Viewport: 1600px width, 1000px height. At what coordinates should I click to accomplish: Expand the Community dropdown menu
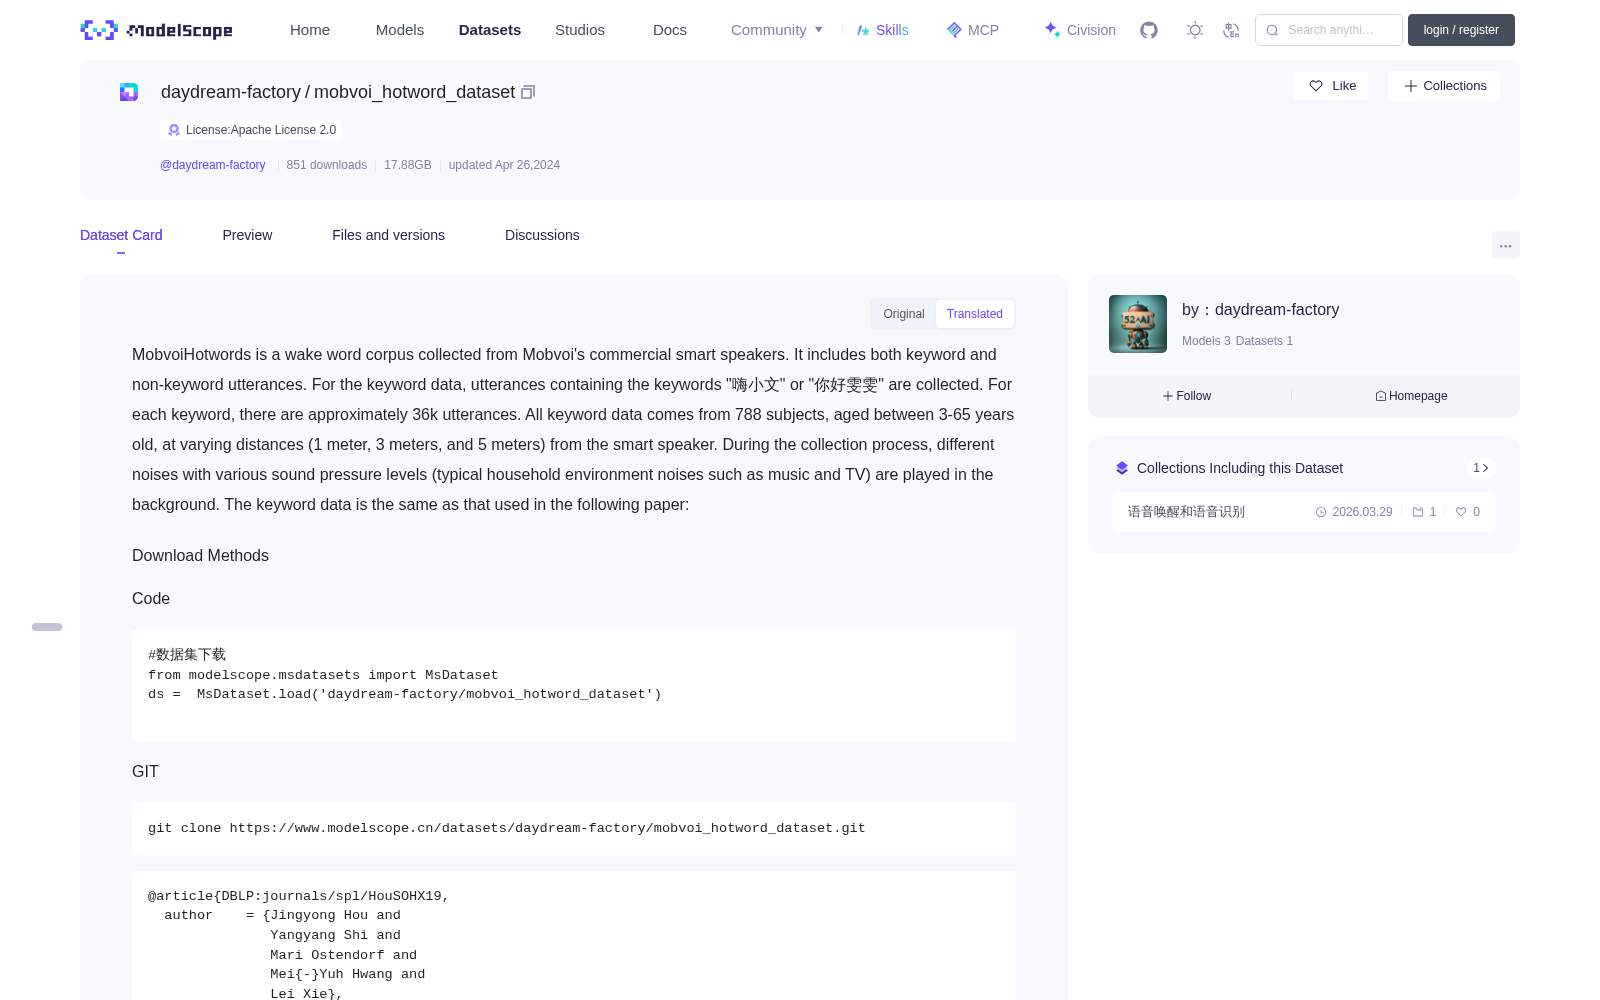777,30
